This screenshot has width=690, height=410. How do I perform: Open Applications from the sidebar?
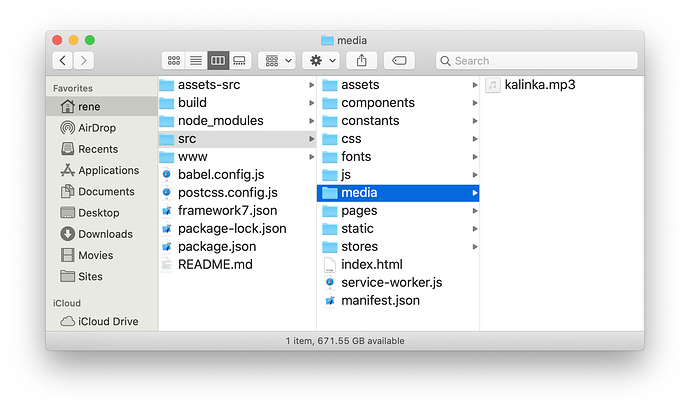pos(102,170)
